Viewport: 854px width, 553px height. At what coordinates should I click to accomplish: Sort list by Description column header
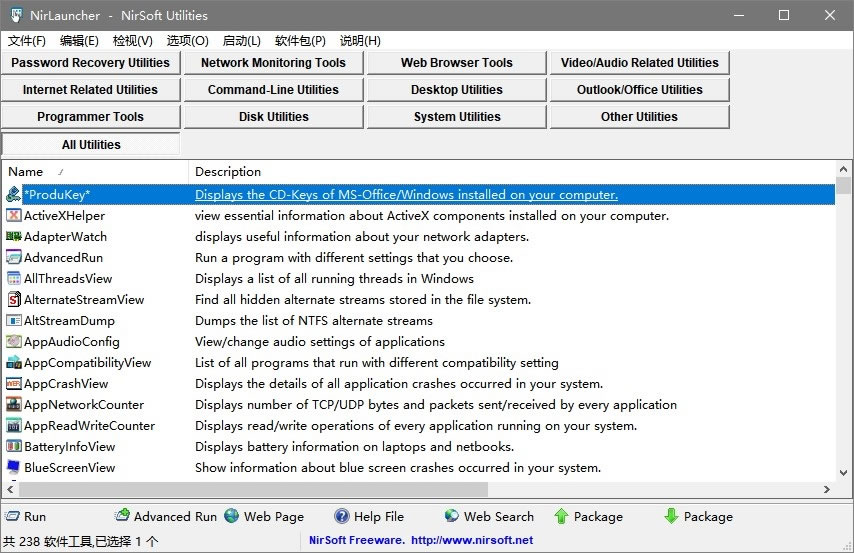[x=511, y=172]
